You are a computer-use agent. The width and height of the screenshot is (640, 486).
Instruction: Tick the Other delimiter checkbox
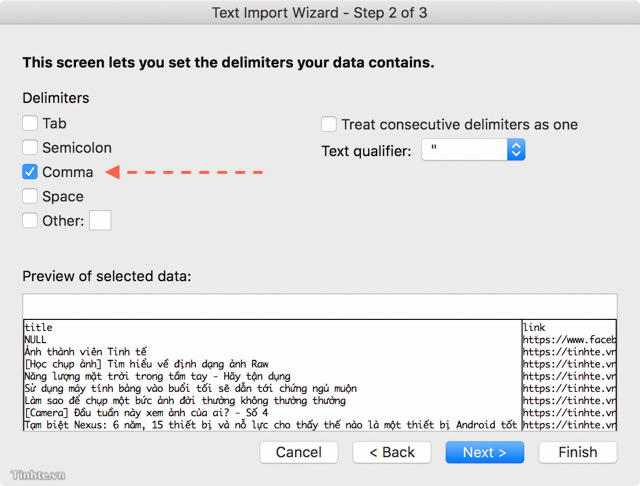pyautogui.click(x=30, y=220)
